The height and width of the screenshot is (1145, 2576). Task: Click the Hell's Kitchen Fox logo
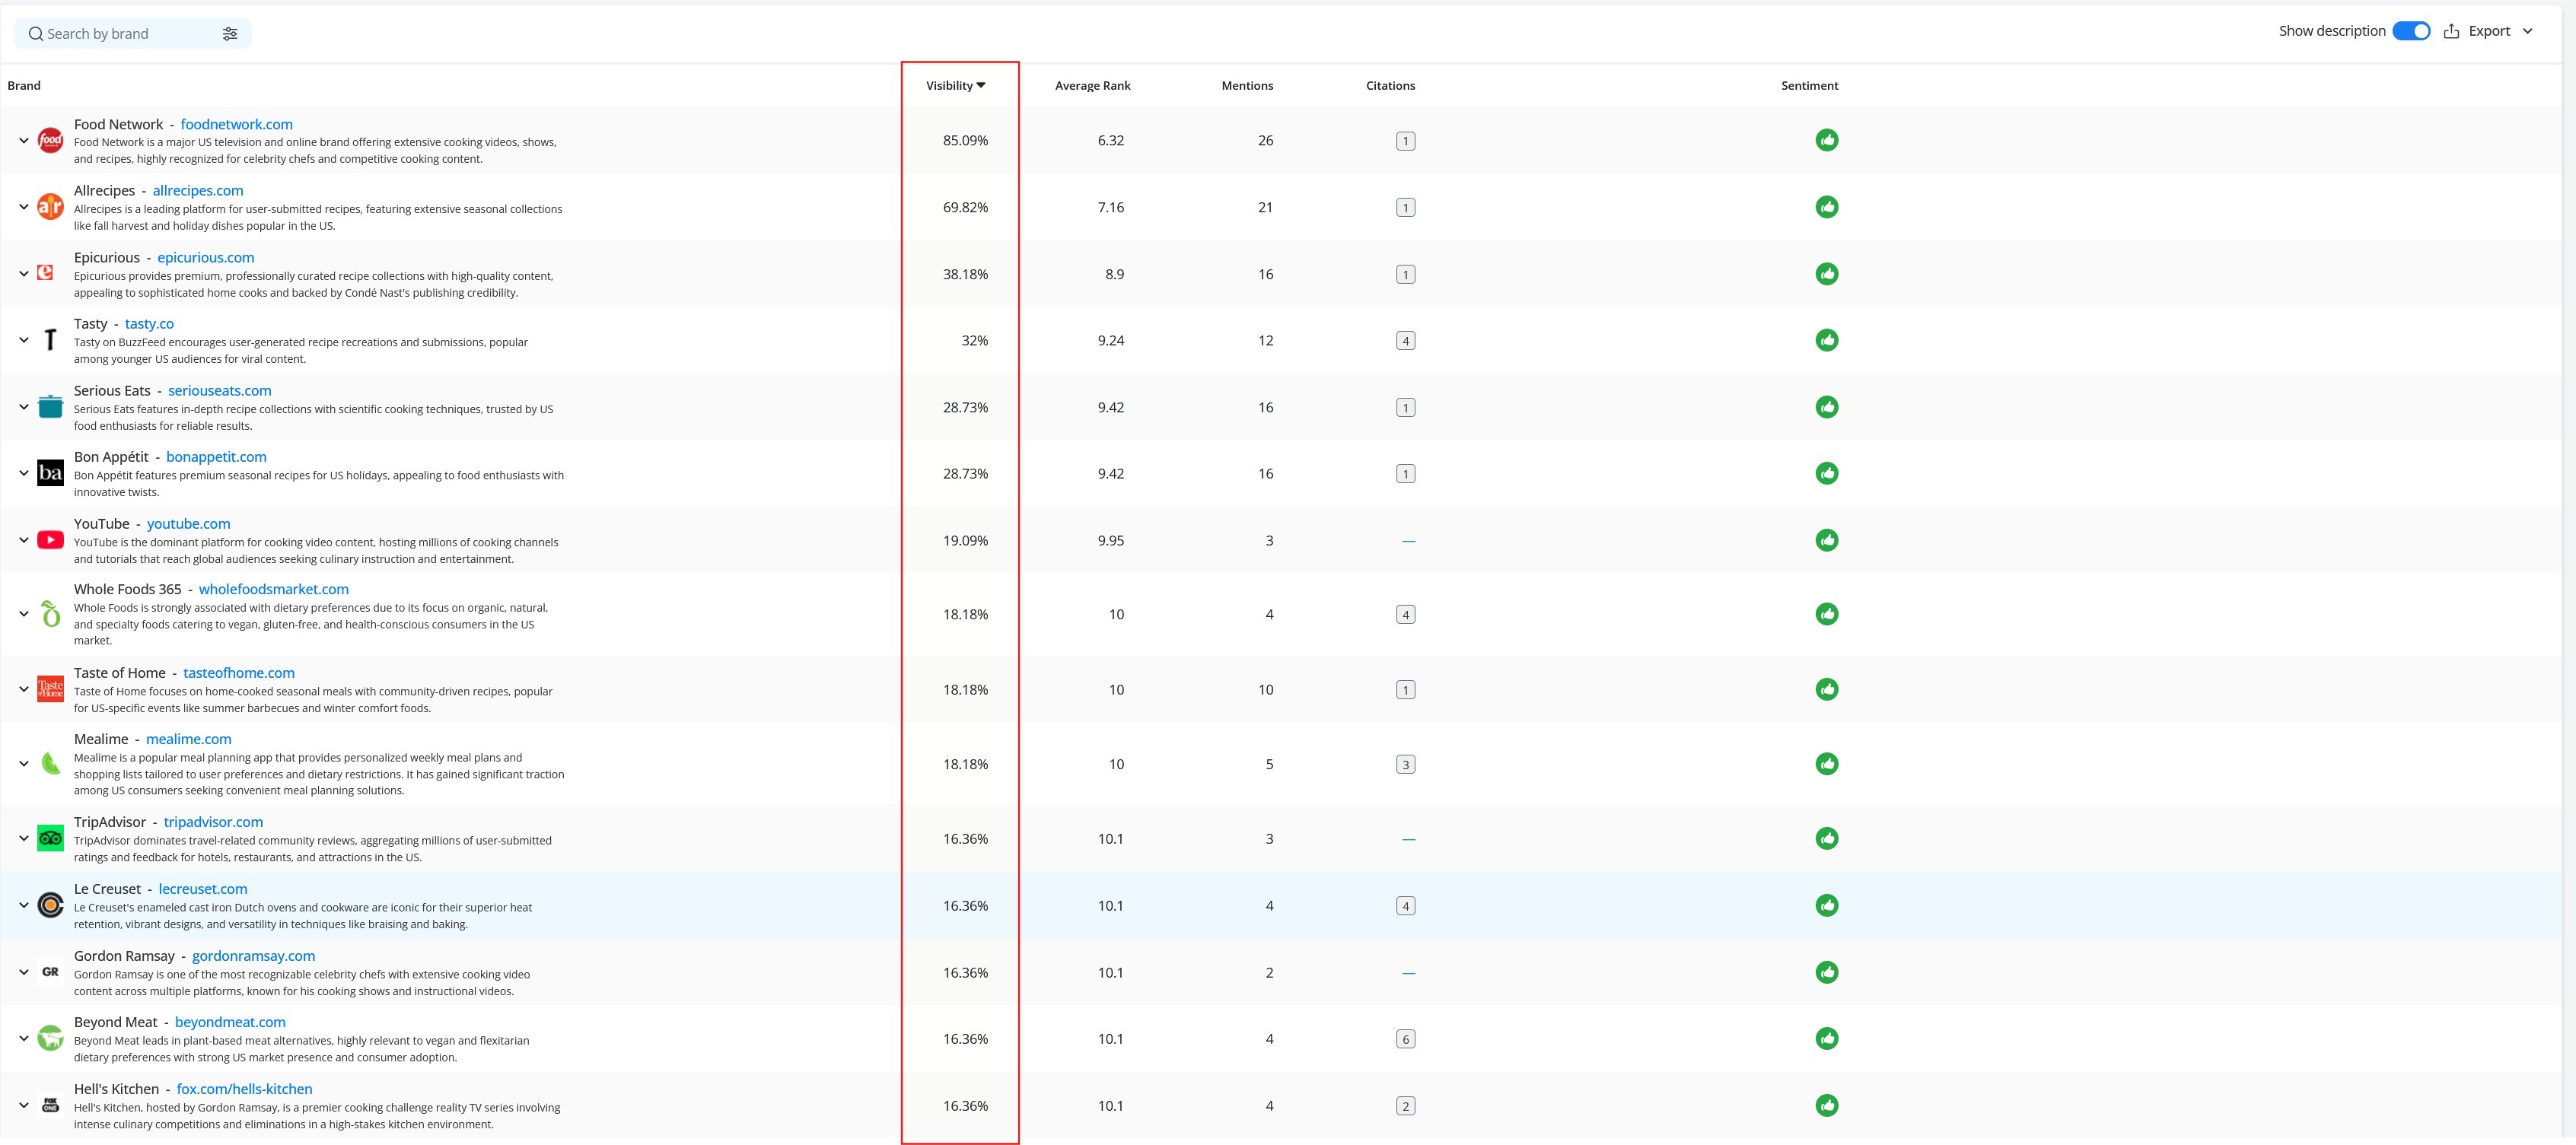click(50, 1105)
